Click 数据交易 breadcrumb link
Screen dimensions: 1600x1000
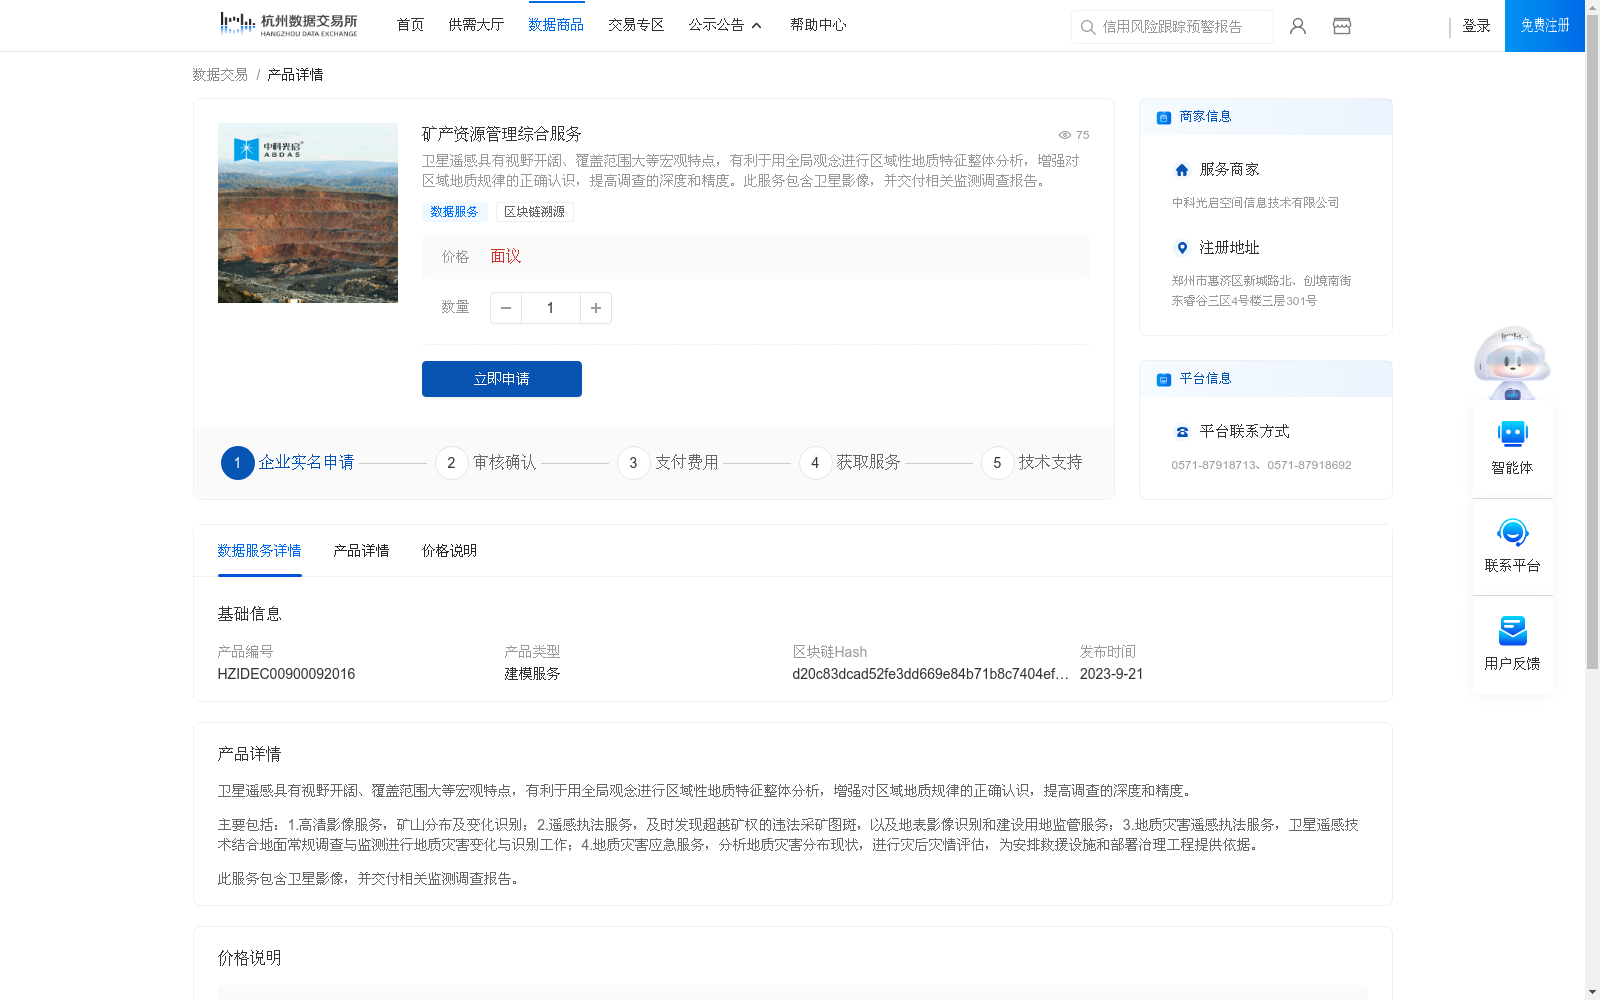coord(220,75)
